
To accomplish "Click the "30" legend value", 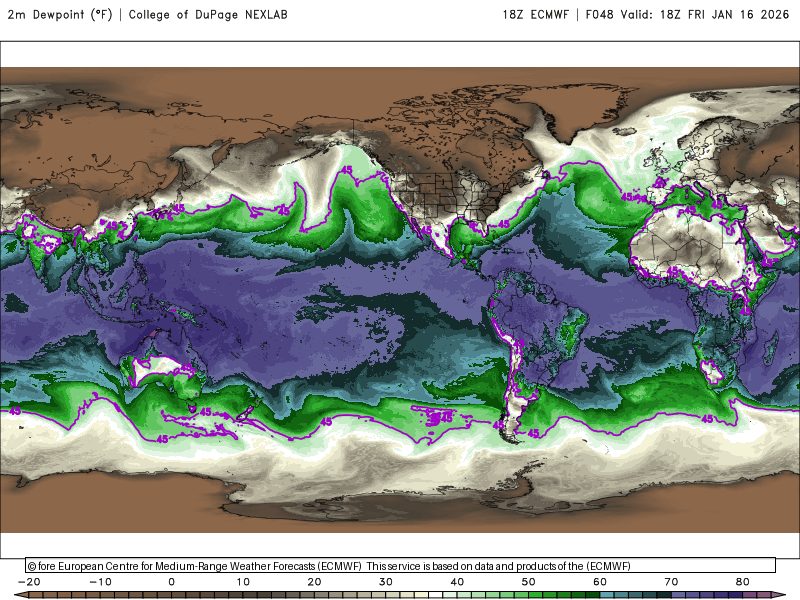I will [386, 582].
